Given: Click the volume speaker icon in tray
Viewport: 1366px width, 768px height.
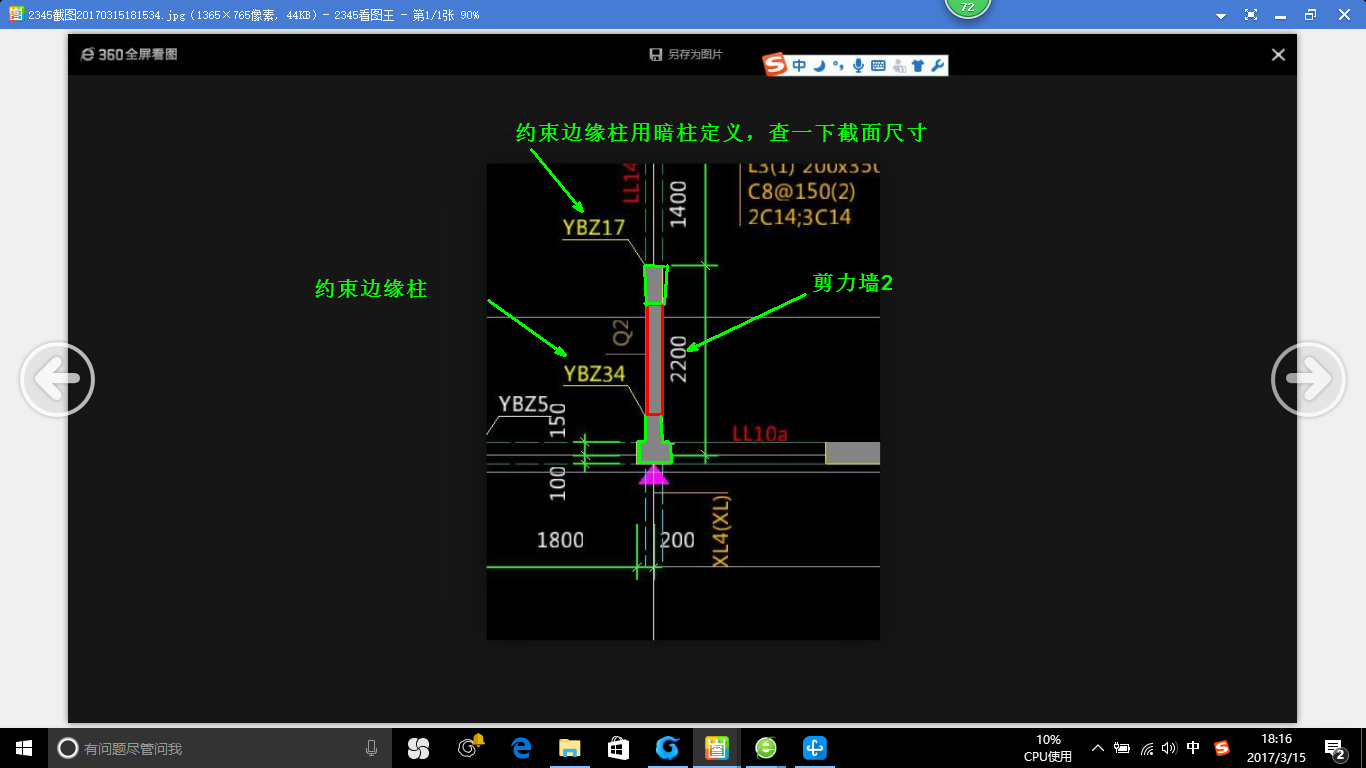Looking at the screenshot, I should (x=1169, y=748).
